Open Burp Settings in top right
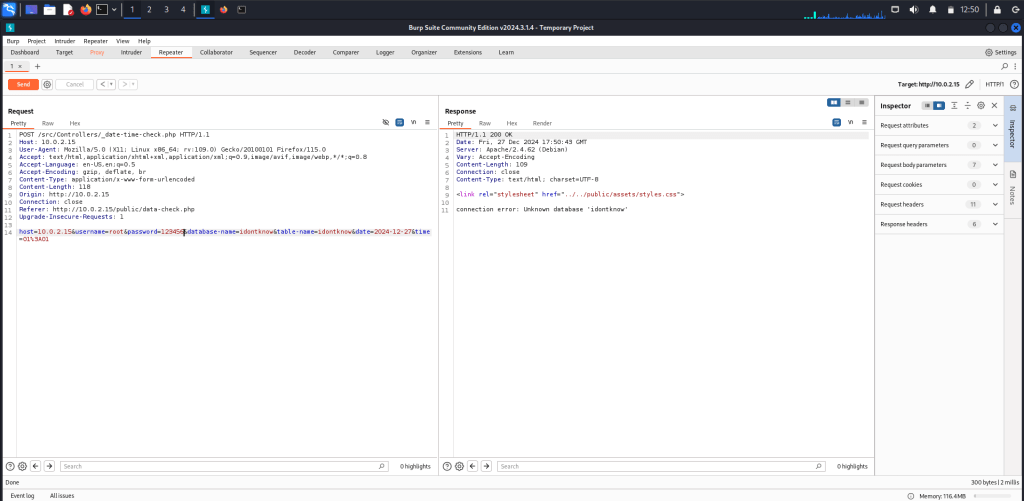1024x501 pixels. click(x=1000, y=52)
